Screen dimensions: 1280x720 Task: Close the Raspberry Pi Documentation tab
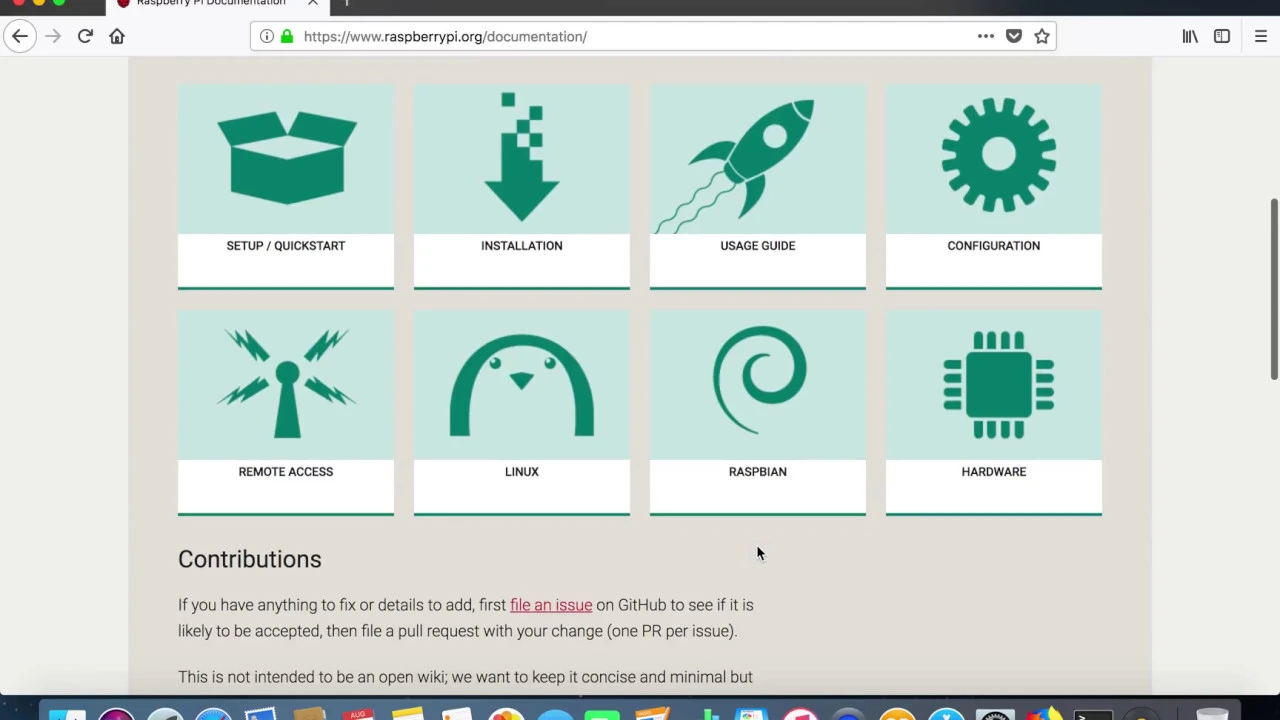point(313,4)
